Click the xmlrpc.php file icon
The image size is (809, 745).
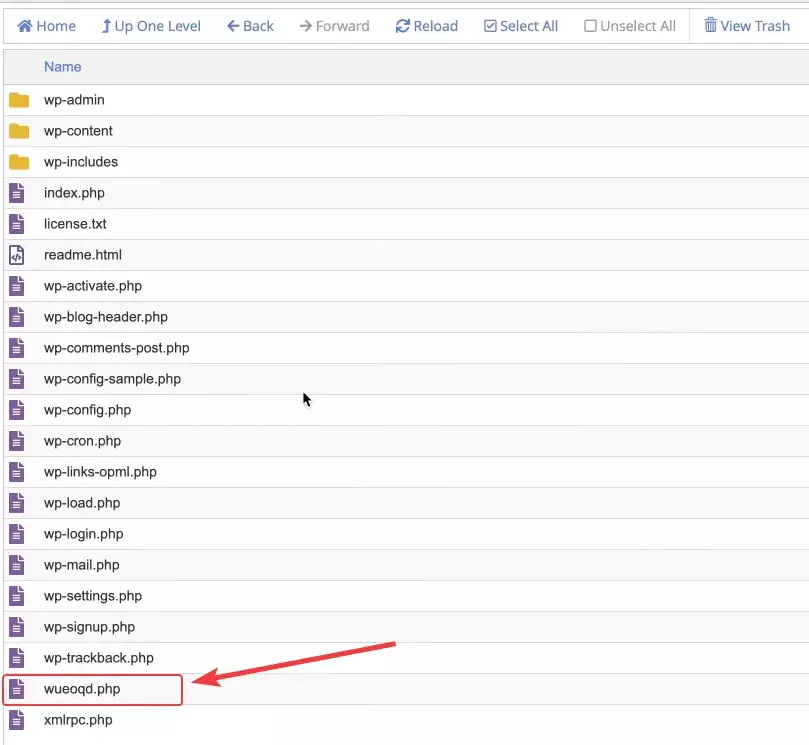point(17,720)
